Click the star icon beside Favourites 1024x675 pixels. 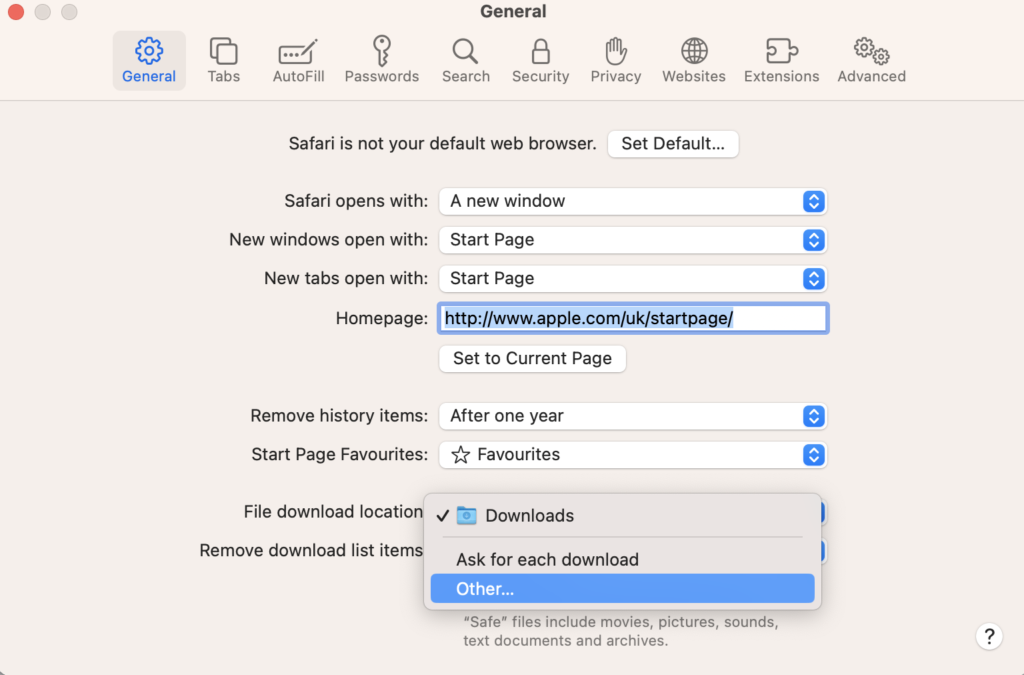click(460, 454)
